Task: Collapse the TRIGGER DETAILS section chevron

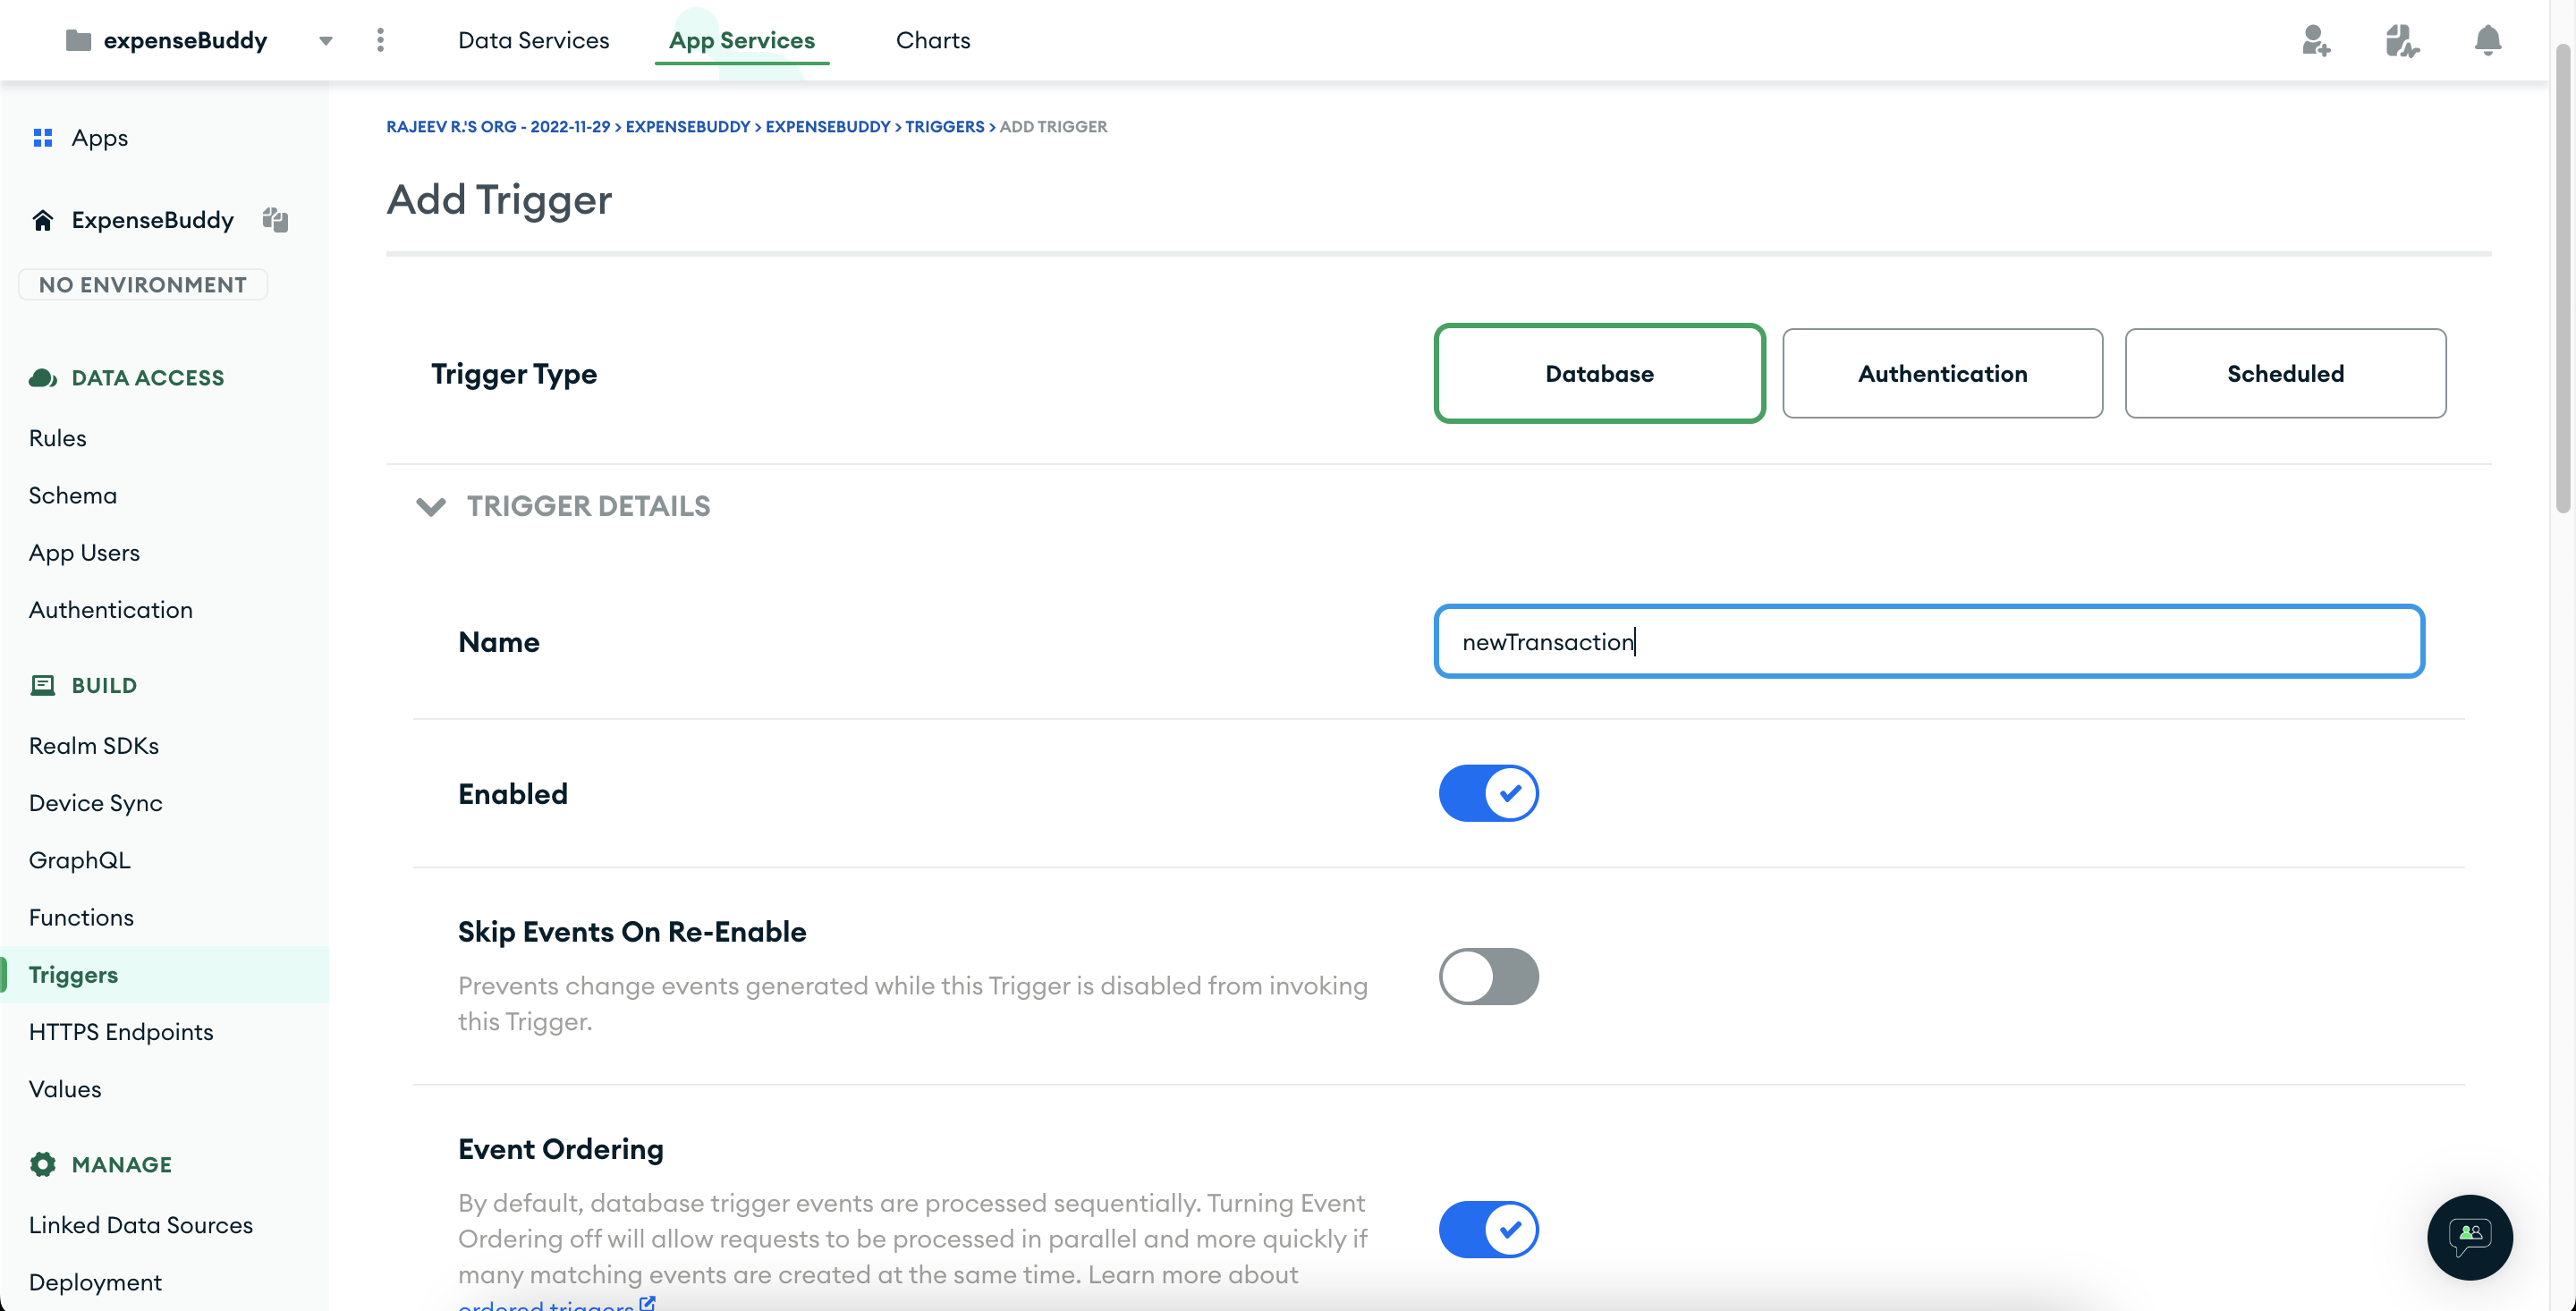Action: 430,506
